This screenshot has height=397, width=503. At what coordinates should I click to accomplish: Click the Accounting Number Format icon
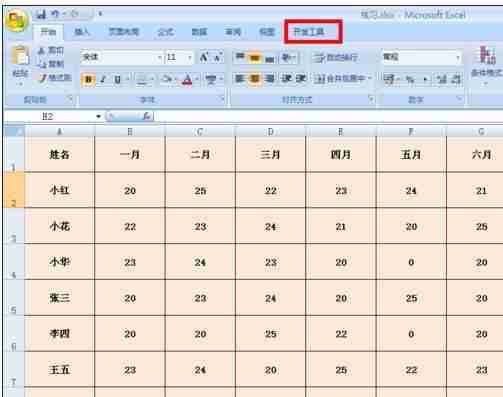pyautogui.click(x=389, y=79)
